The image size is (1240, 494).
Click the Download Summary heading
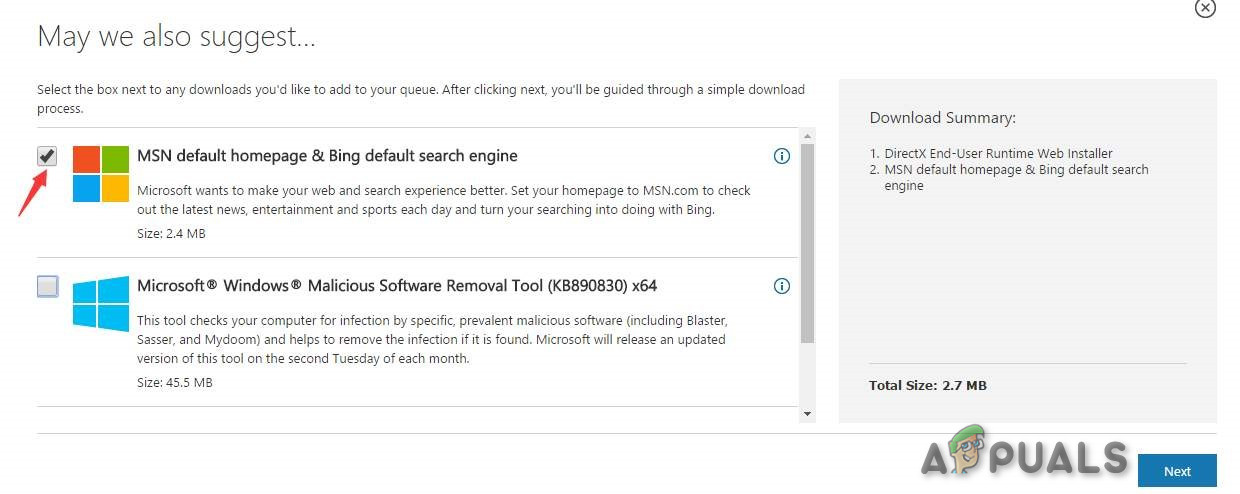[x=942, y=118]
